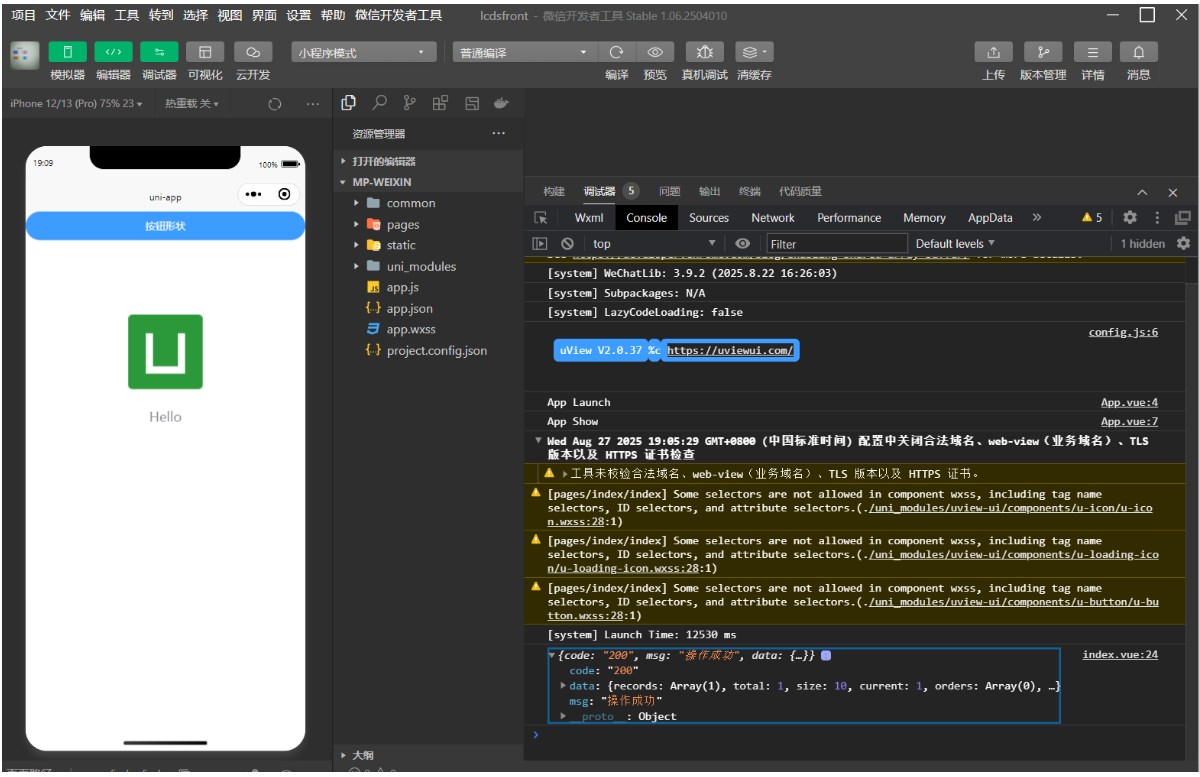This screenshot has height=777, width=1200.
Task: Open 版本管理 version control
Action: pos(1043,52)
